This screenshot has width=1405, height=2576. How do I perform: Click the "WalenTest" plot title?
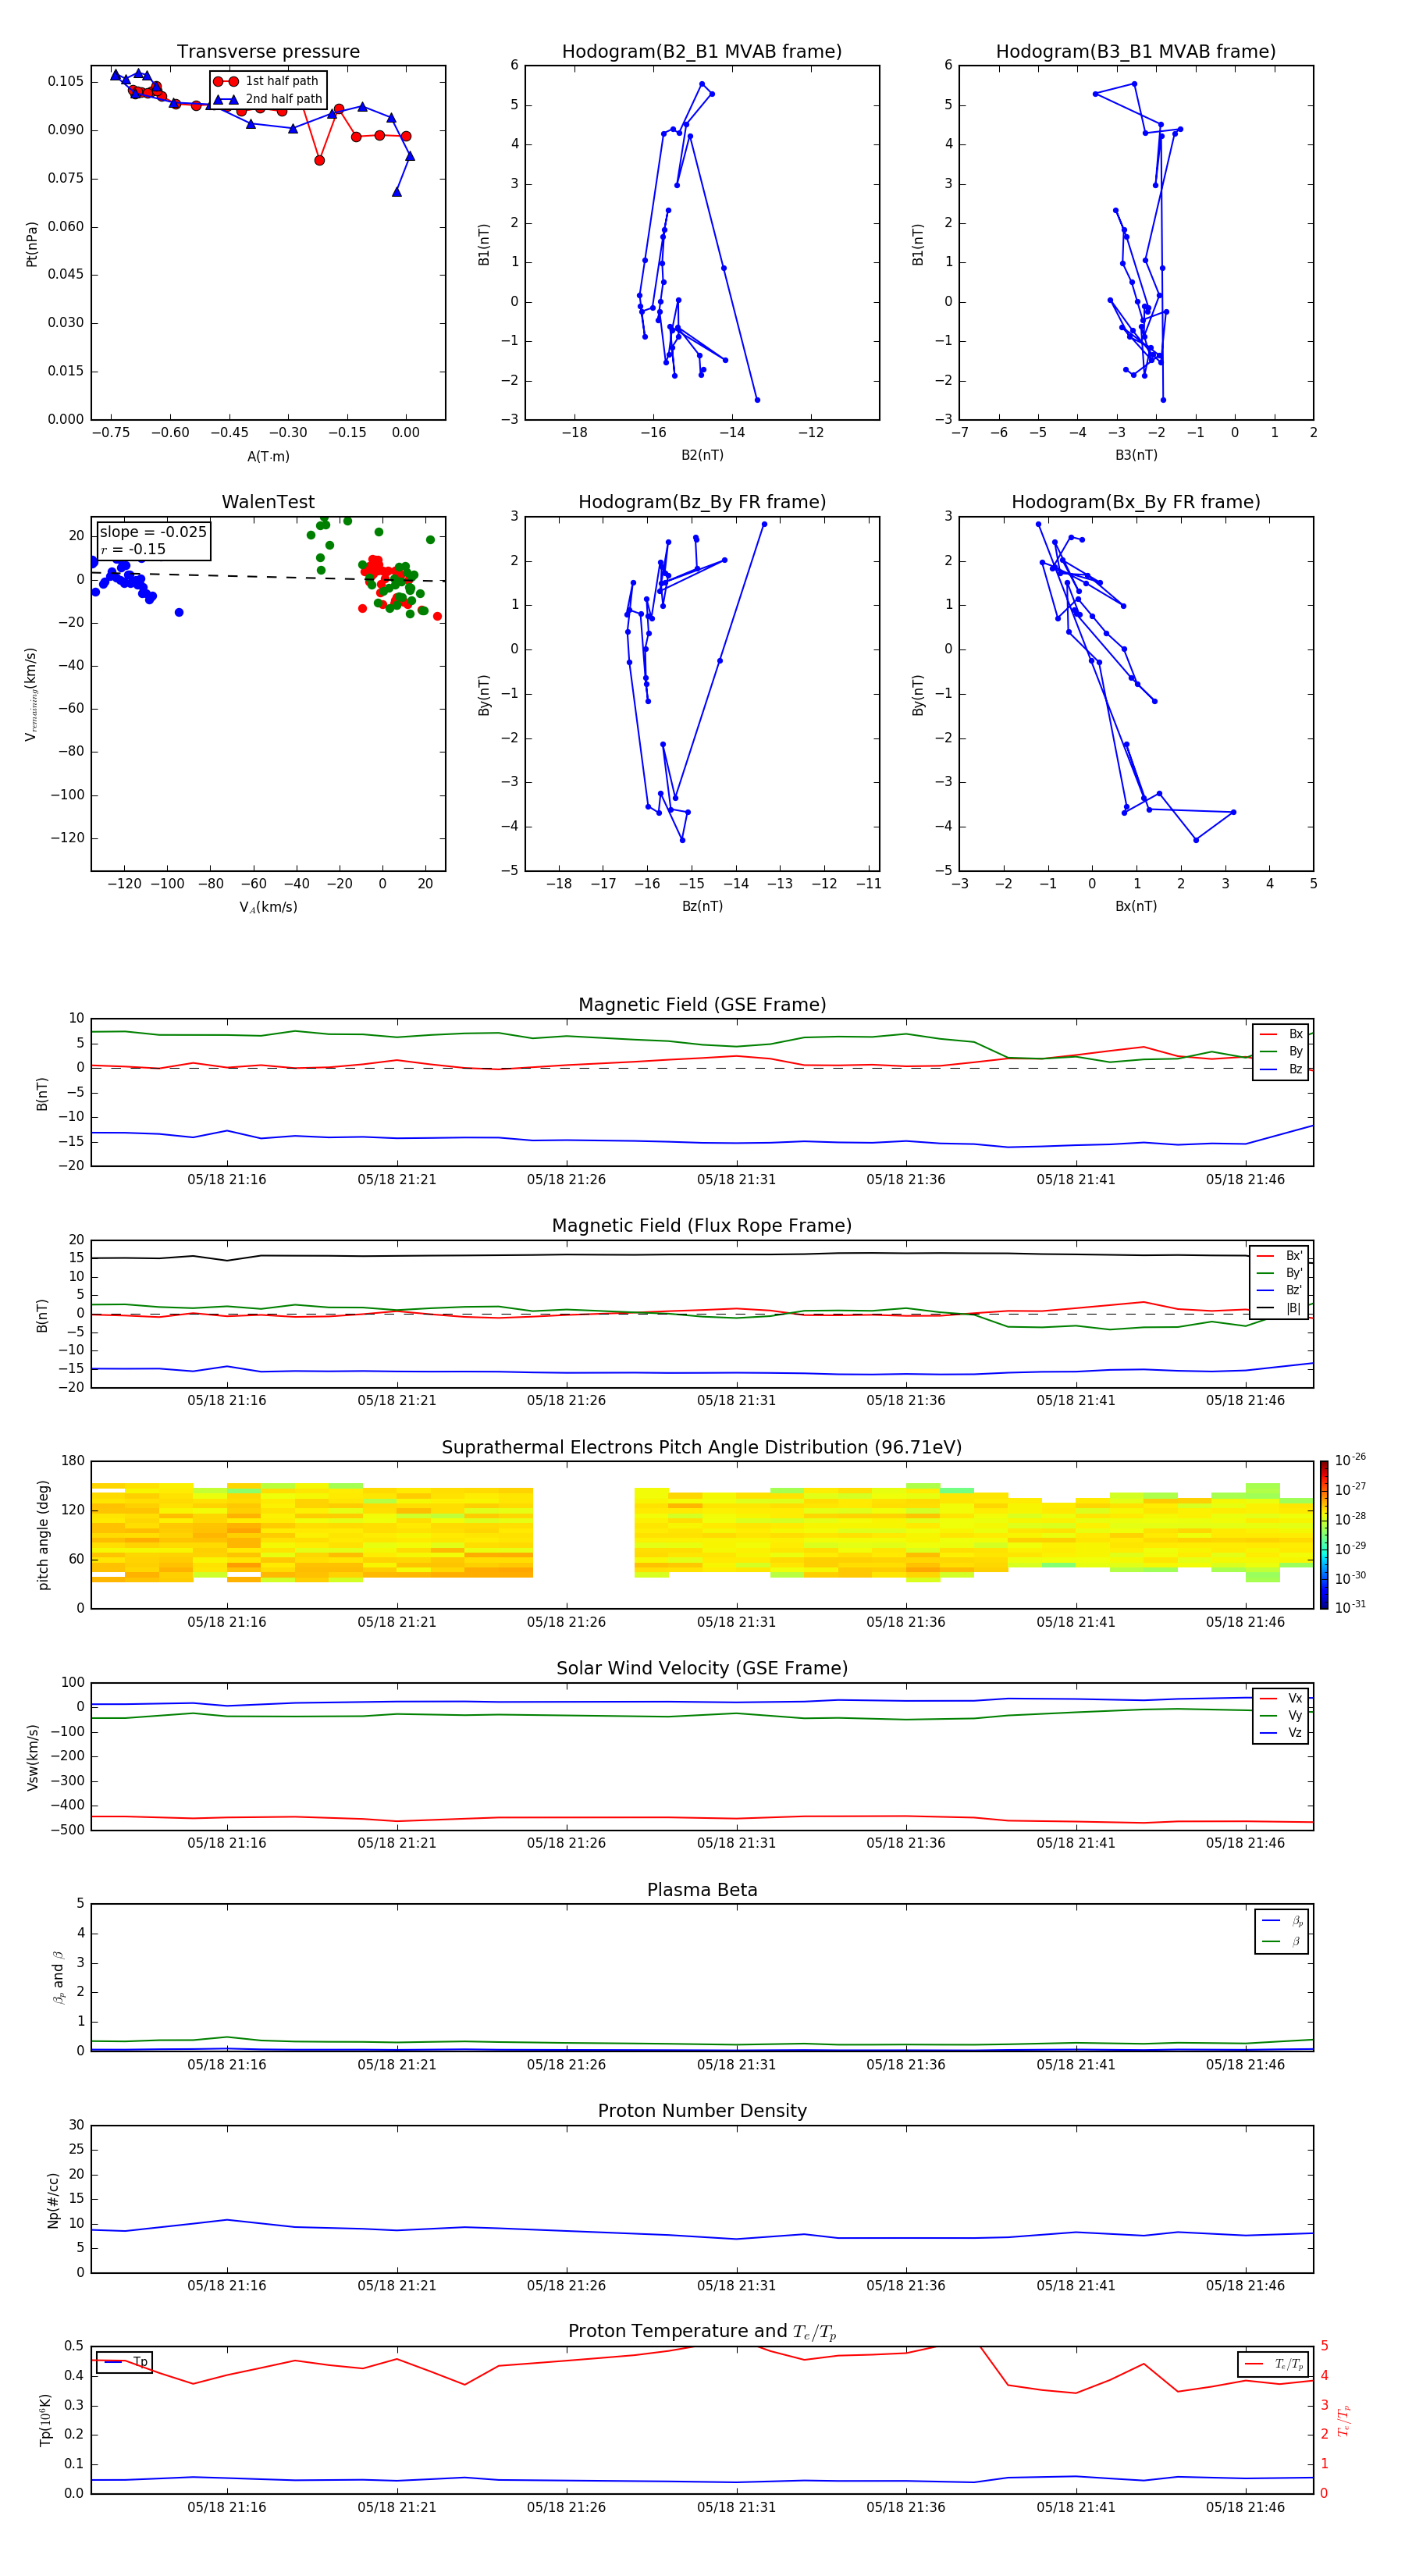[268, 502]
